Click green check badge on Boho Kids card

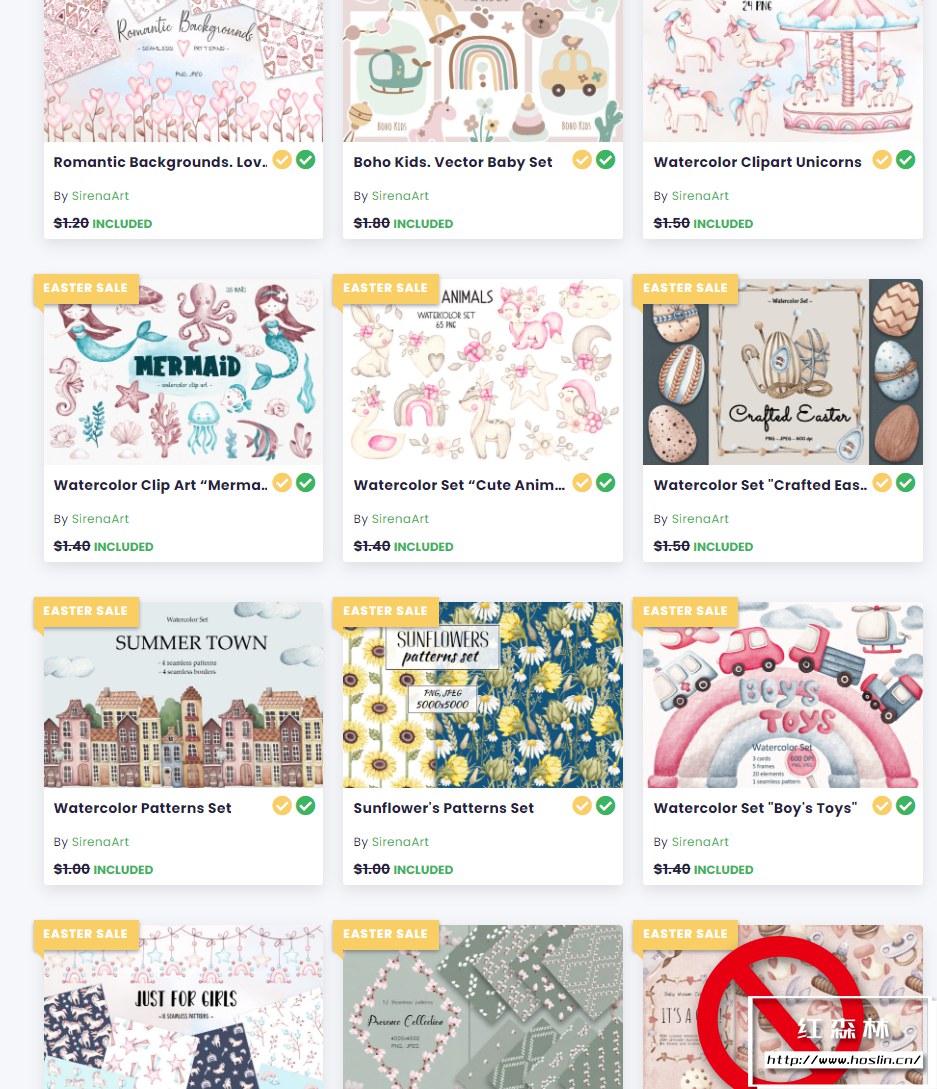coord(606,160)
